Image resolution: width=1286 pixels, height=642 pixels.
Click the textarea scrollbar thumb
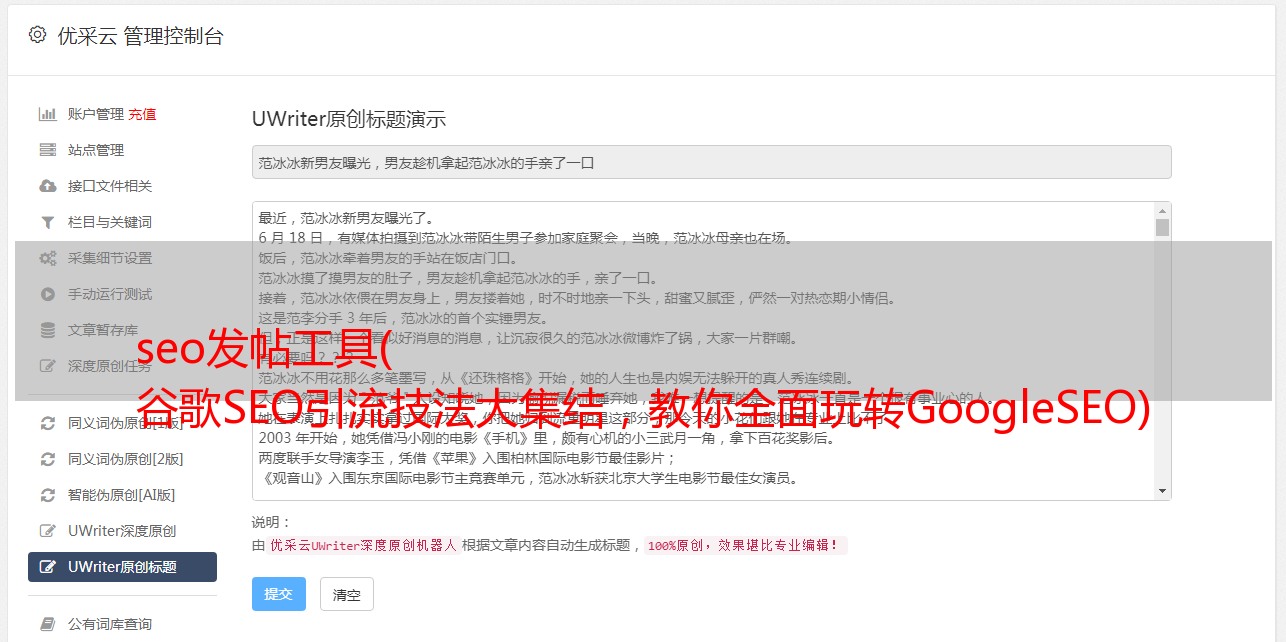point(1162,227)
